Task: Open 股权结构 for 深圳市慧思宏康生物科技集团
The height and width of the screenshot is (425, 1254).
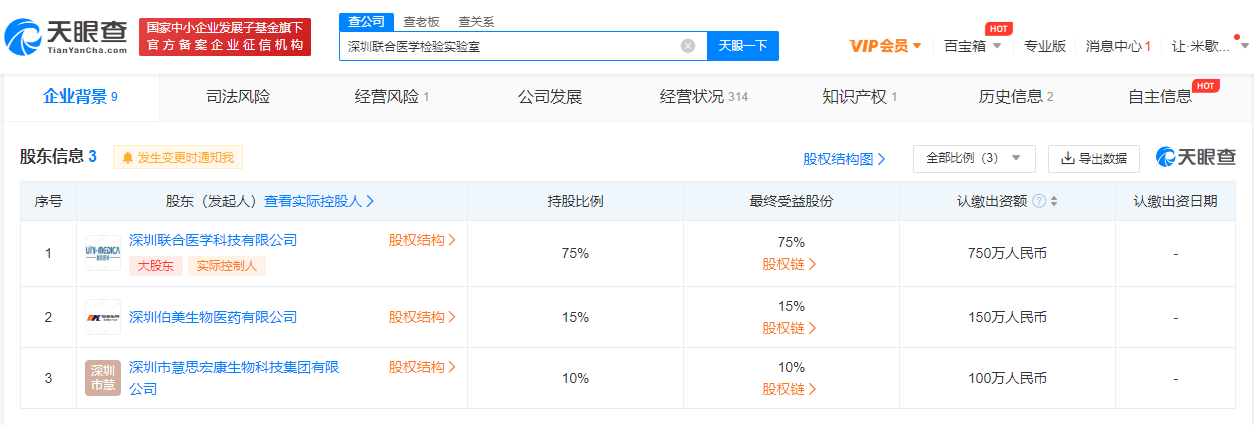Action: (422, 367)
